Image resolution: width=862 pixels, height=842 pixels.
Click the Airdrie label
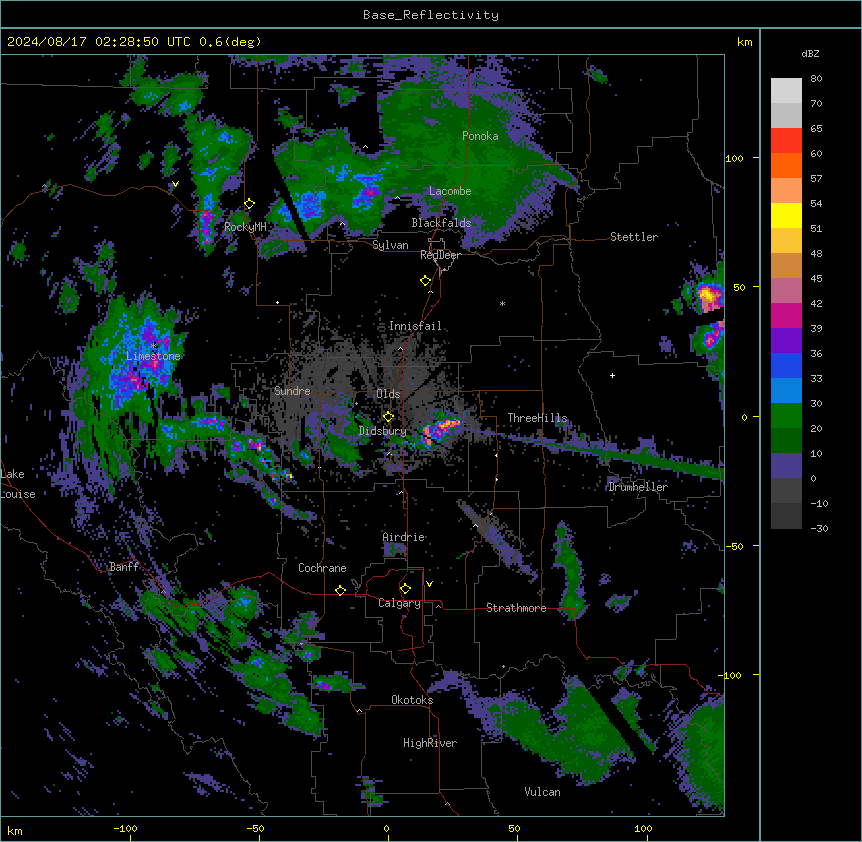tap(404, 537)
